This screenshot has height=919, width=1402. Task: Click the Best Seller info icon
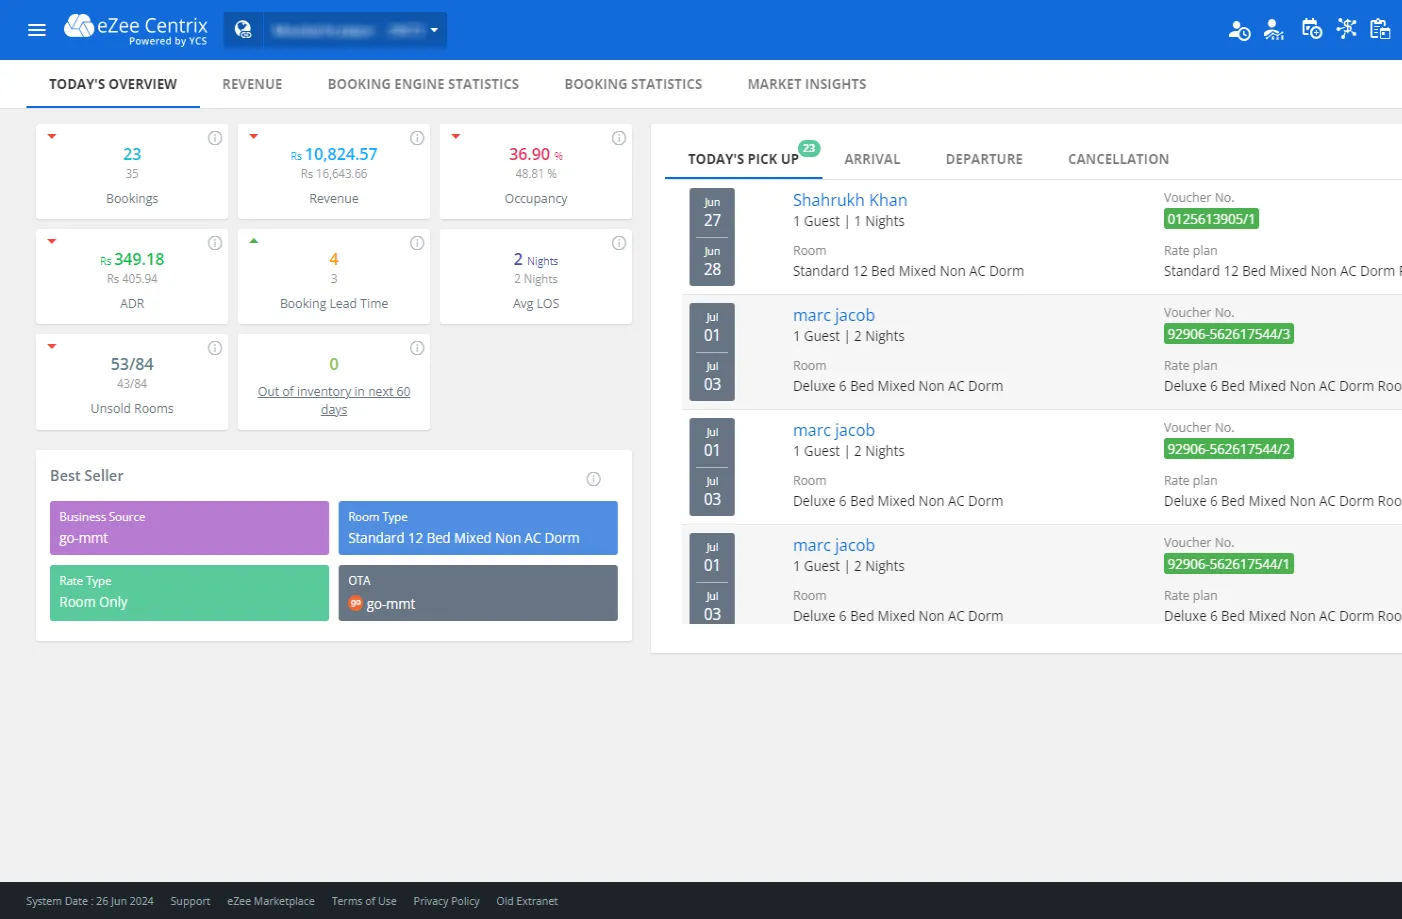coord(593,479)
